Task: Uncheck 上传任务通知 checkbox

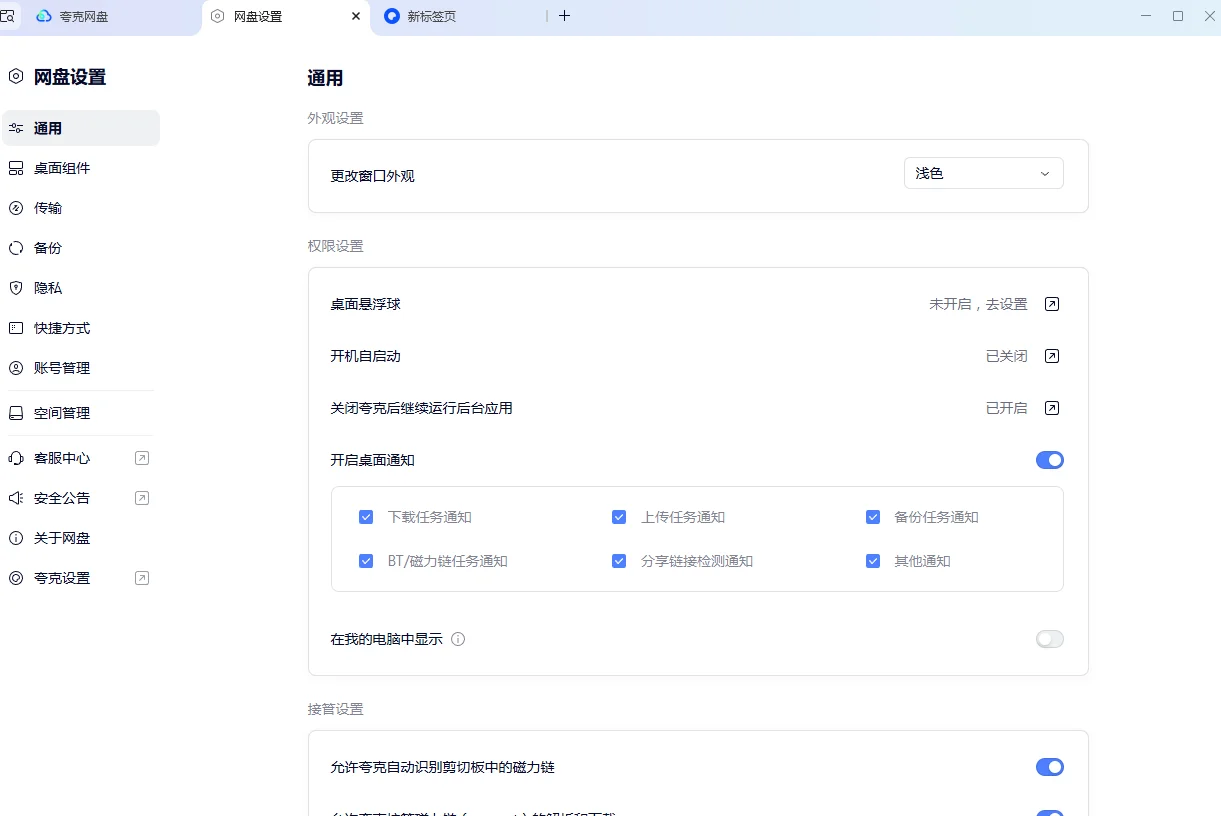Action: click(x=619, y=517)
